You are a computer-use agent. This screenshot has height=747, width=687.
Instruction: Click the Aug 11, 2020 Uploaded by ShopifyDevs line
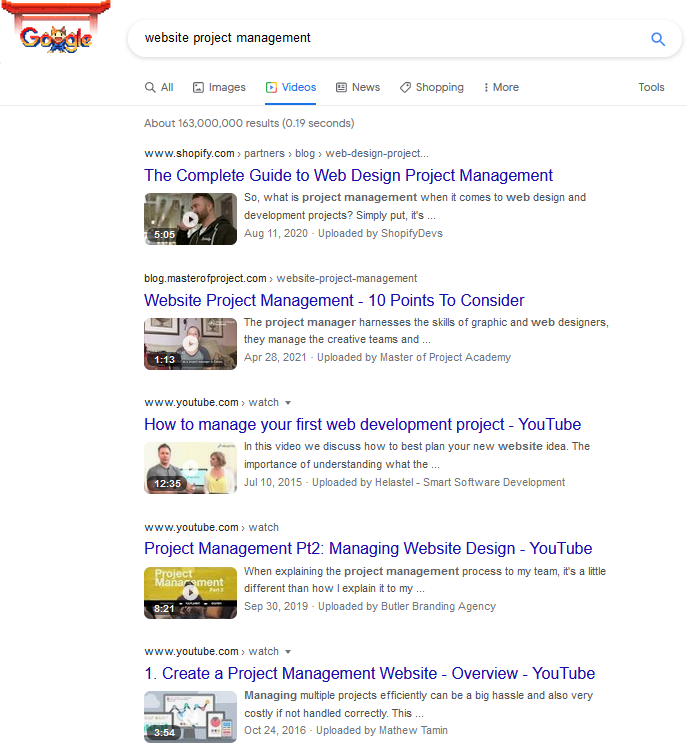tap(344, 233)
